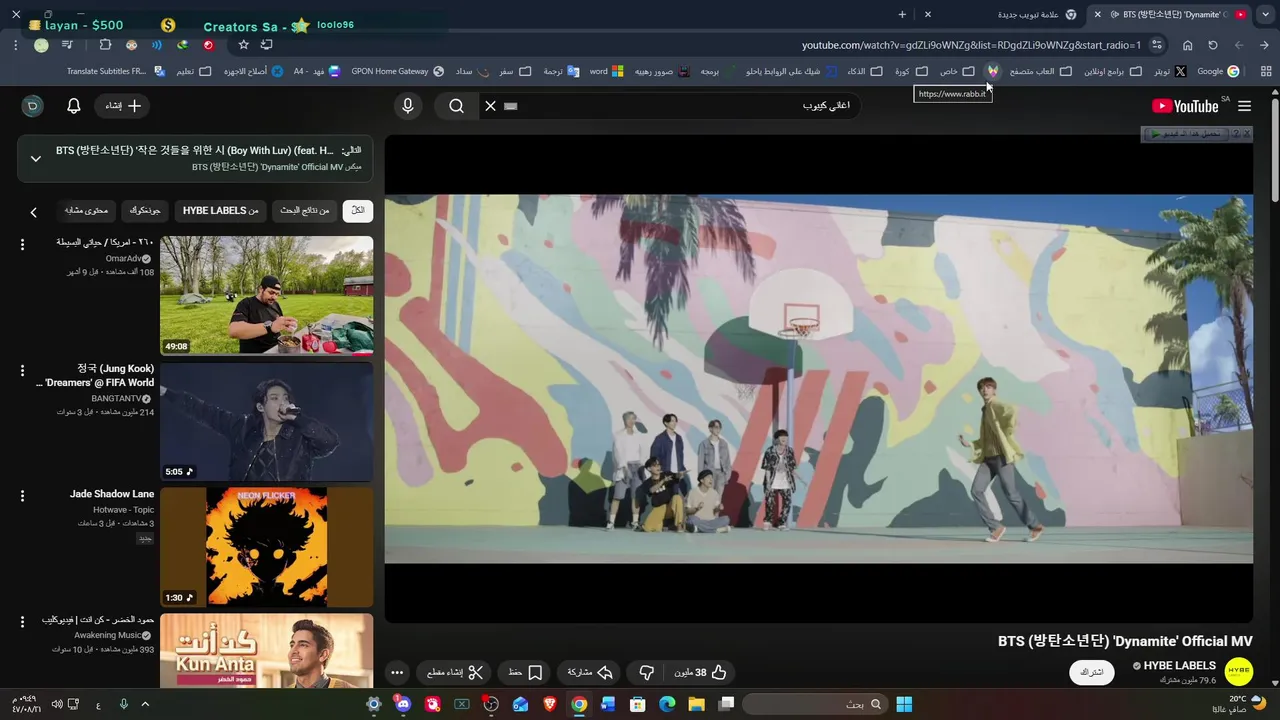Open the browser media control icon
The width and height of the screenshot is (1280, 720).
coord(67,45)
